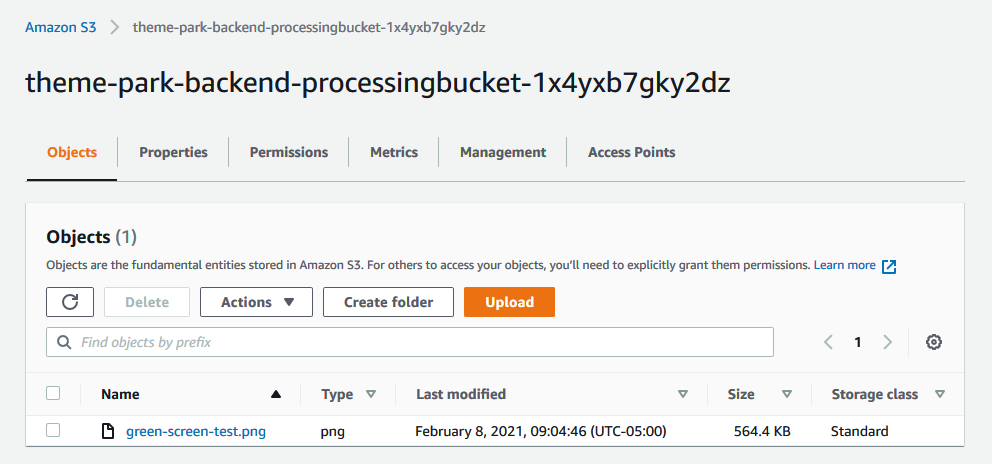992x464 pixels.
Task: Click the search magnifier icon in prefix field
Action: click(63, 342)
